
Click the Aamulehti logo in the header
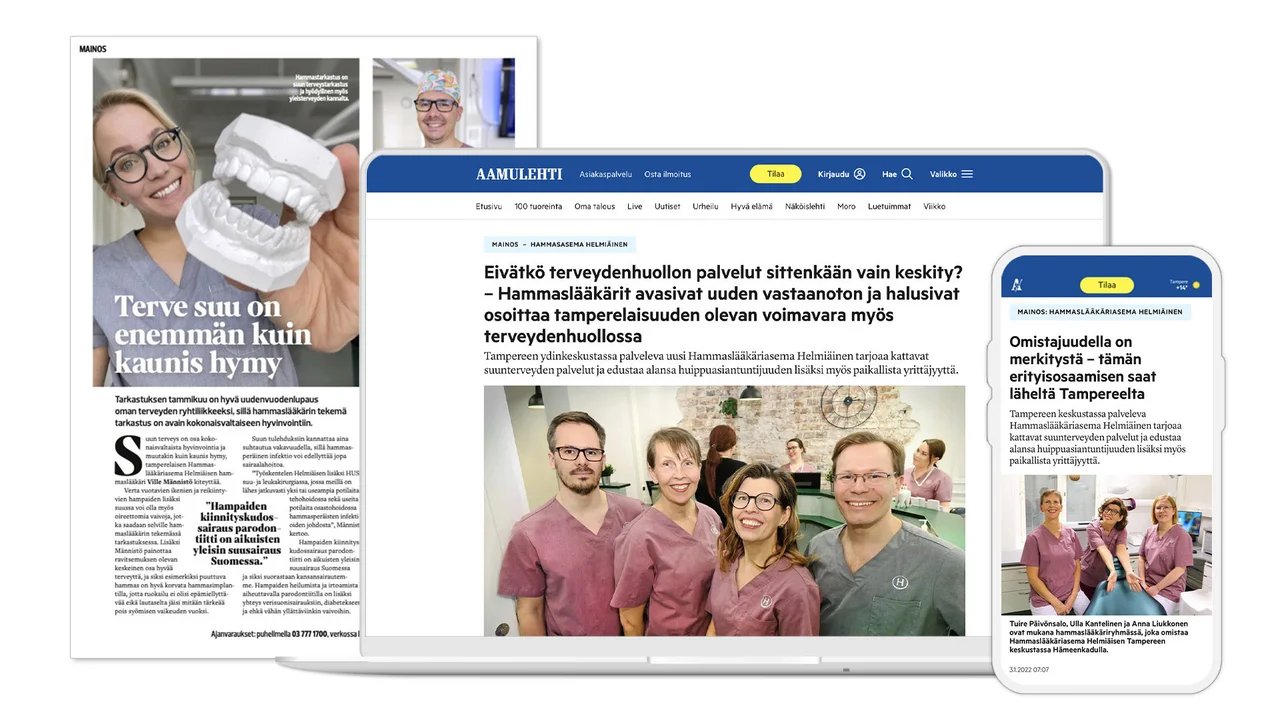(x=519, y=174)
